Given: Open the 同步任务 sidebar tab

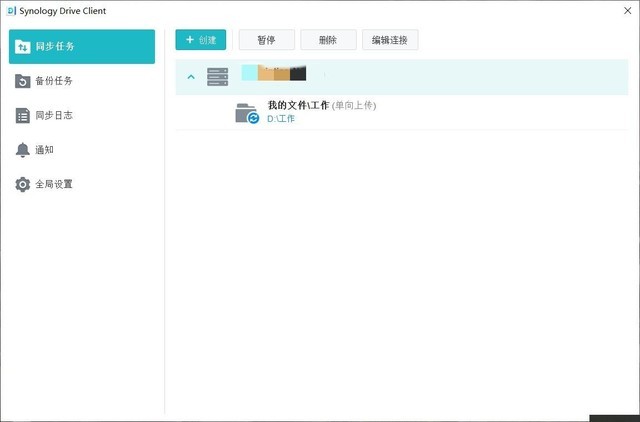Looking at the screenshot, I should pos(82,47).
